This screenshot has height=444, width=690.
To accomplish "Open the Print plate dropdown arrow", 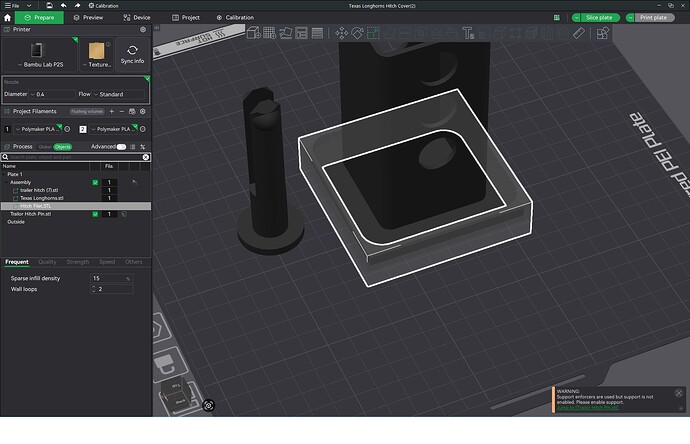I will (x=630, y=18).
